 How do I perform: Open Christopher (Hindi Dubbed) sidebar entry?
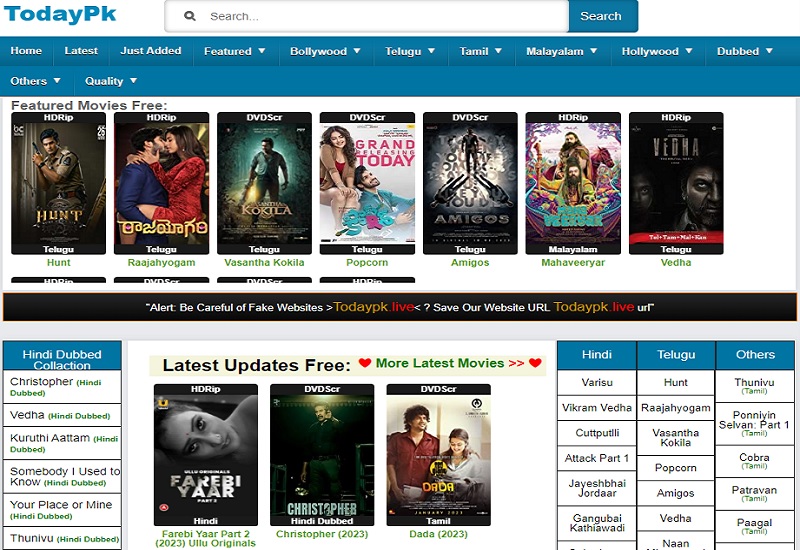[62, 387]
